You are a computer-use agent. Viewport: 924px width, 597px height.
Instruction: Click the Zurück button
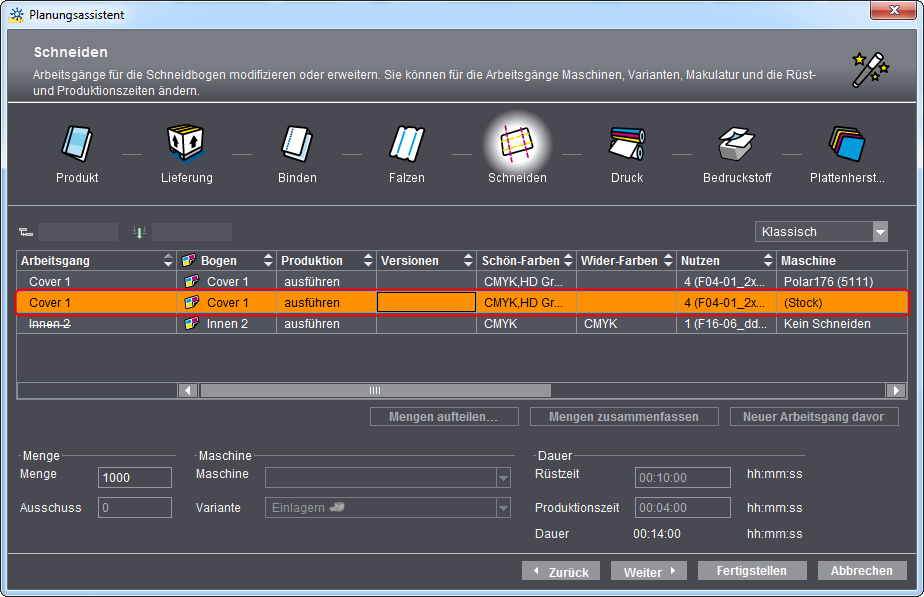pos(561,571)
